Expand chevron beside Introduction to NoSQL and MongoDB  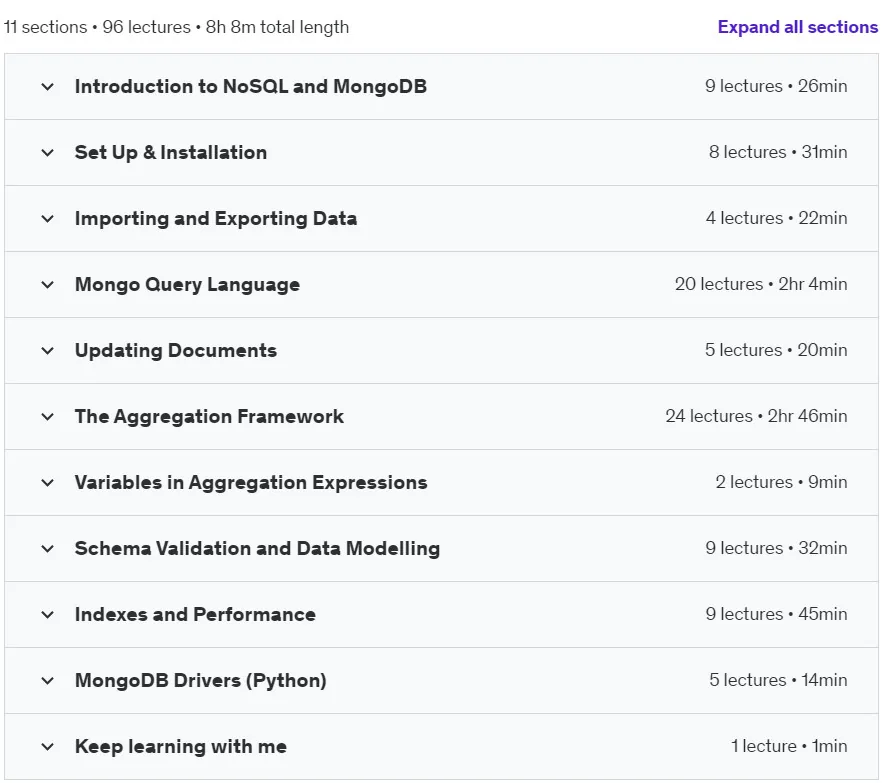point(48,87)
